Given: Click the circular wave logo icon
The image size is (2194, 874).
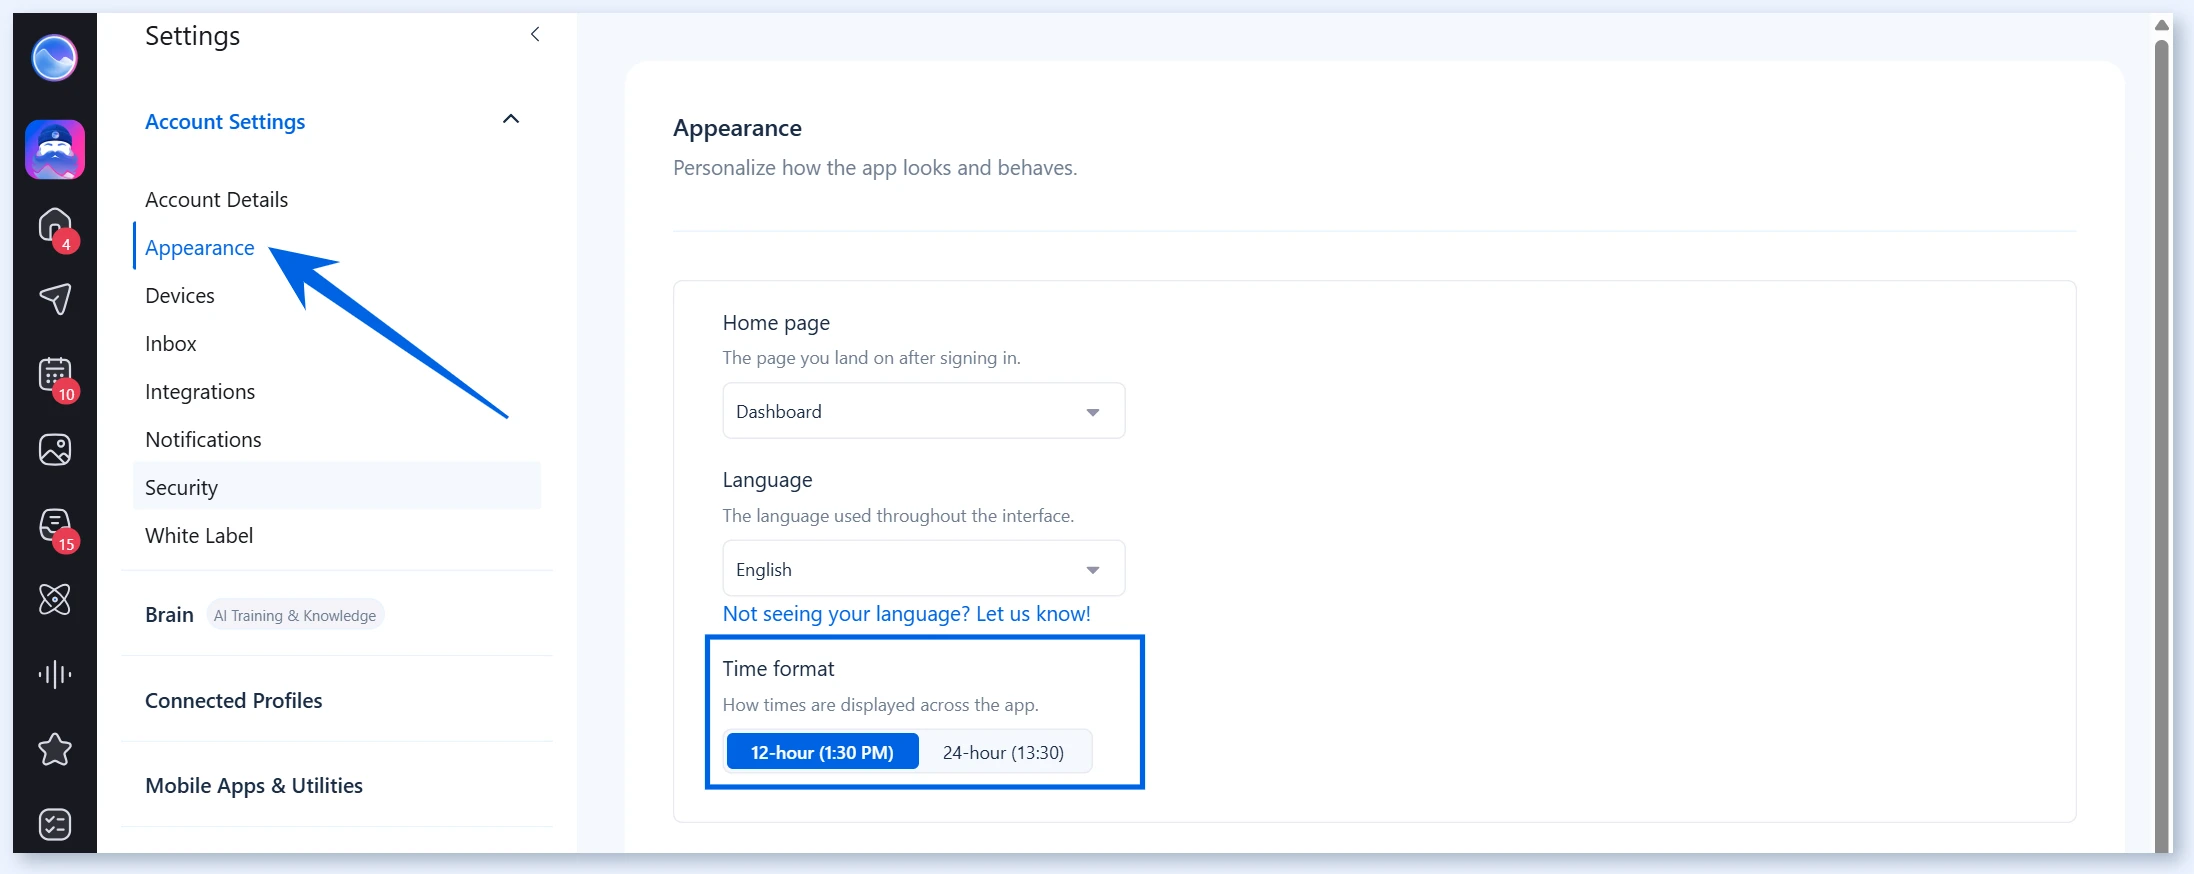Looking at the screenshot, I should click(54, 57).
